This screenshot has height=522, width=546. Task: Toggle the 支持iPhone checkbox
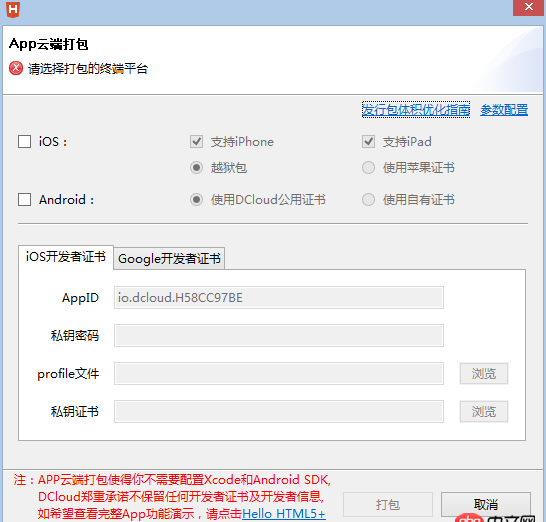[196, 142]
